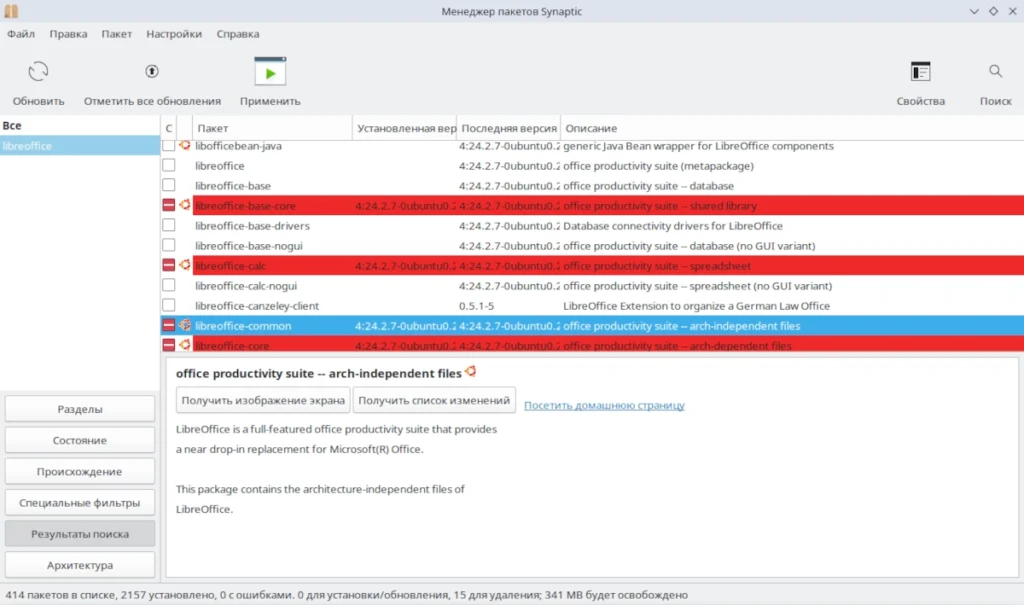The width and height of the screenshot is (1024, 605).
Task: Select the Происхождение filter button
Action: pyautogui.click(x=80, y=471)
